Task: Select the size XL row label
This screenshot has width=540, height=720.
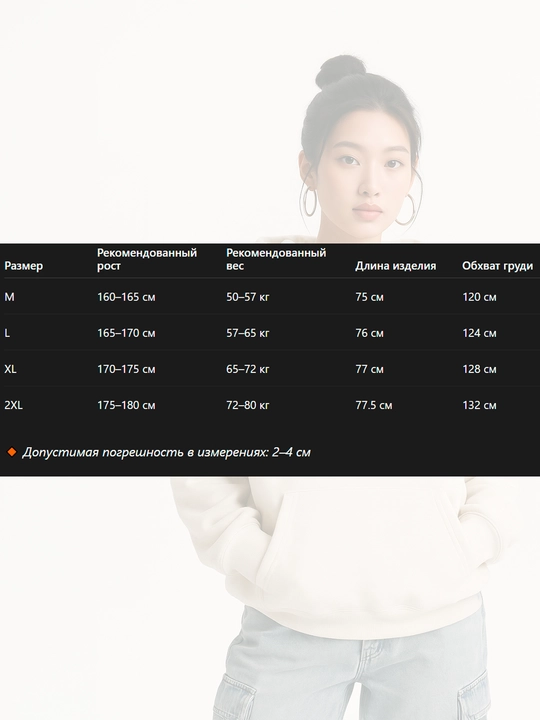Action: [10, 369]
